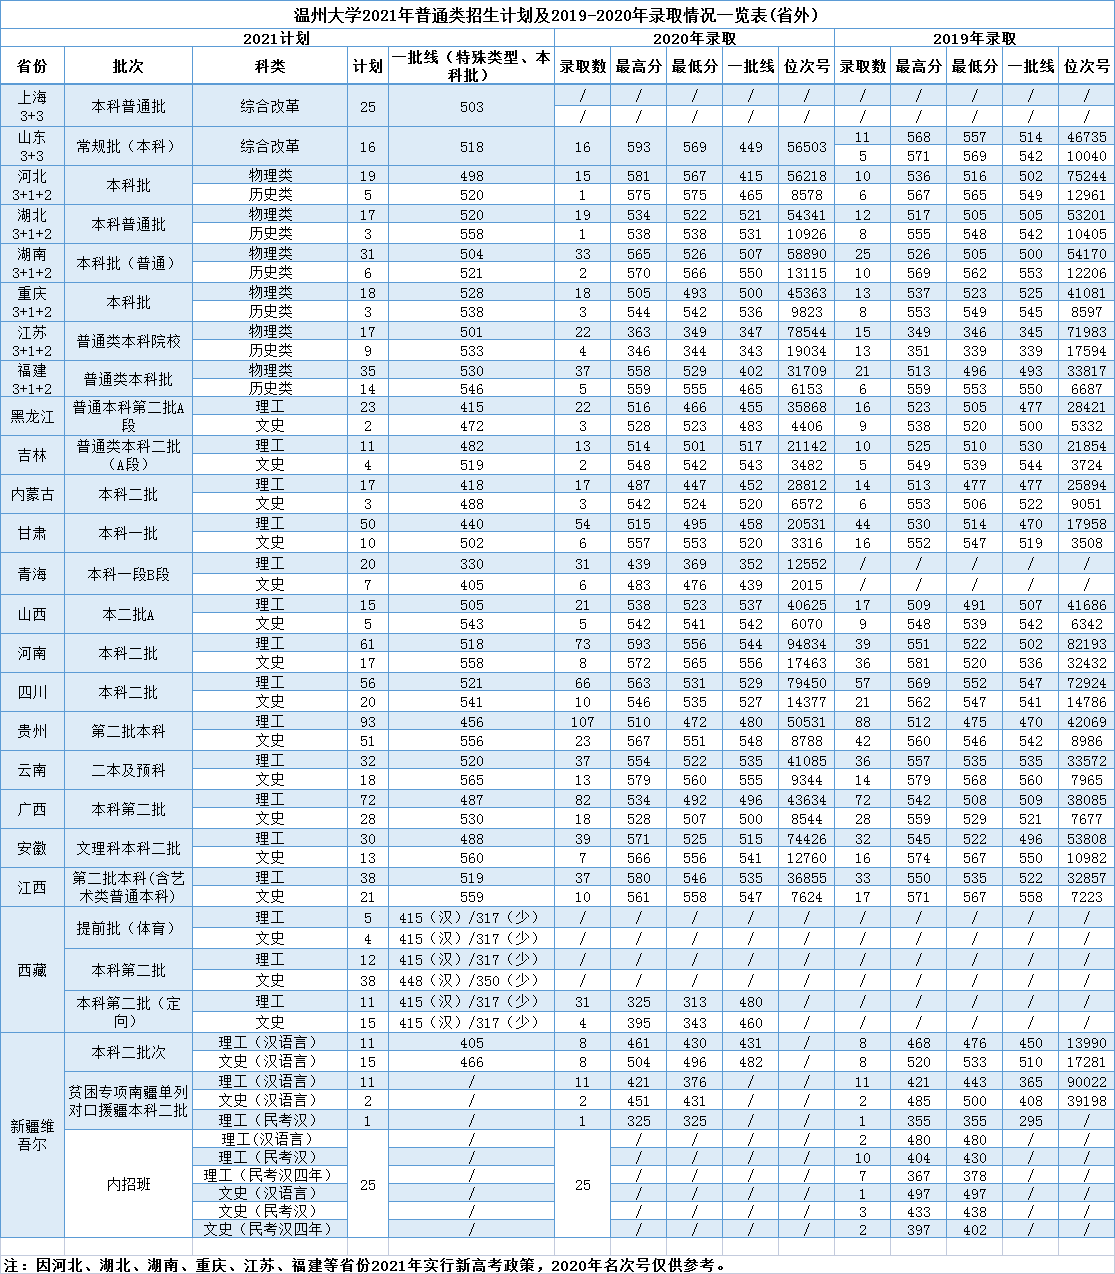
Task: Select the 普通类本科院校 batch cell
Action: click(128, 341)
